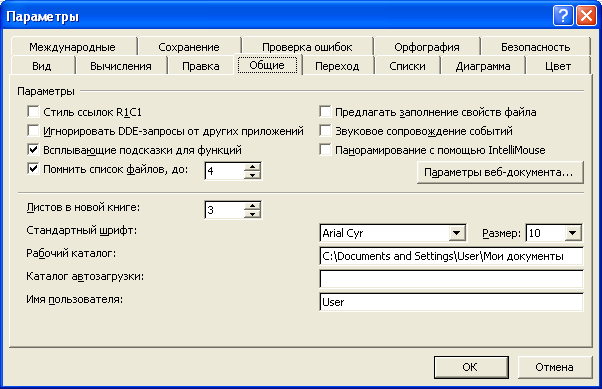This screenshot has width=602, height=389.
Task: Toggle Панорамирование с помощью IntelliMouse
Action: point(325,149)
